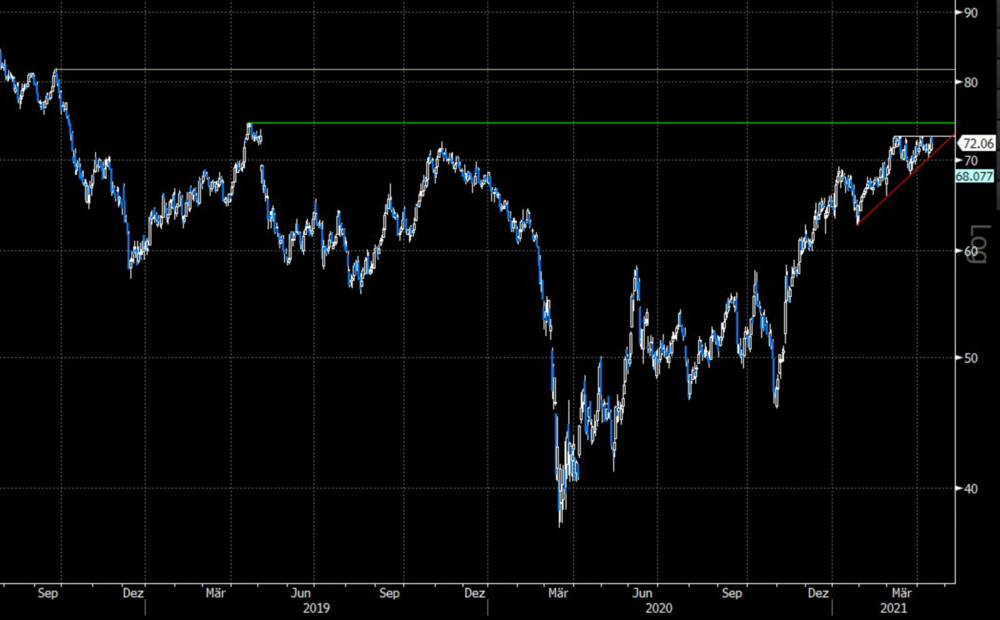Click the 90 price axis label
This screenshot has height=620, width=1000.
(x=971, y=13)
